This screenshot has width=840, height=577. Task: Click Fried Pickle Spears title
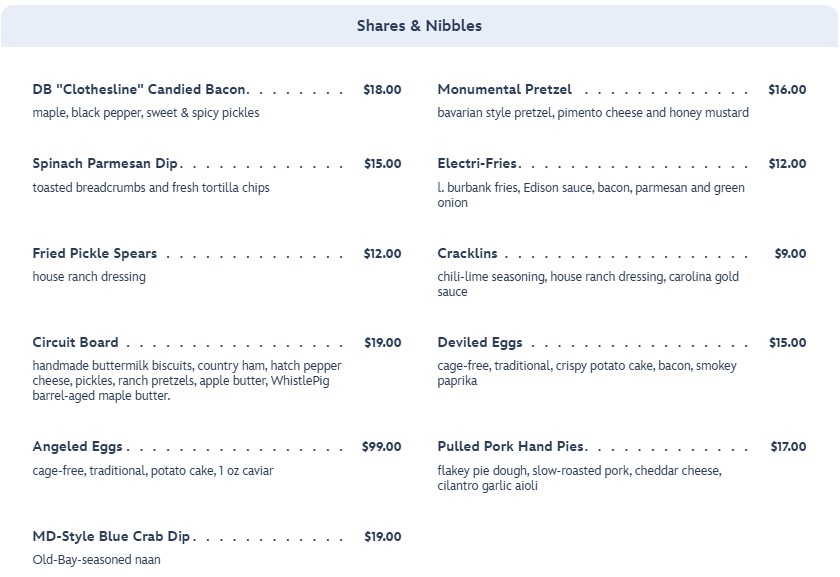(x=94, y=254)
